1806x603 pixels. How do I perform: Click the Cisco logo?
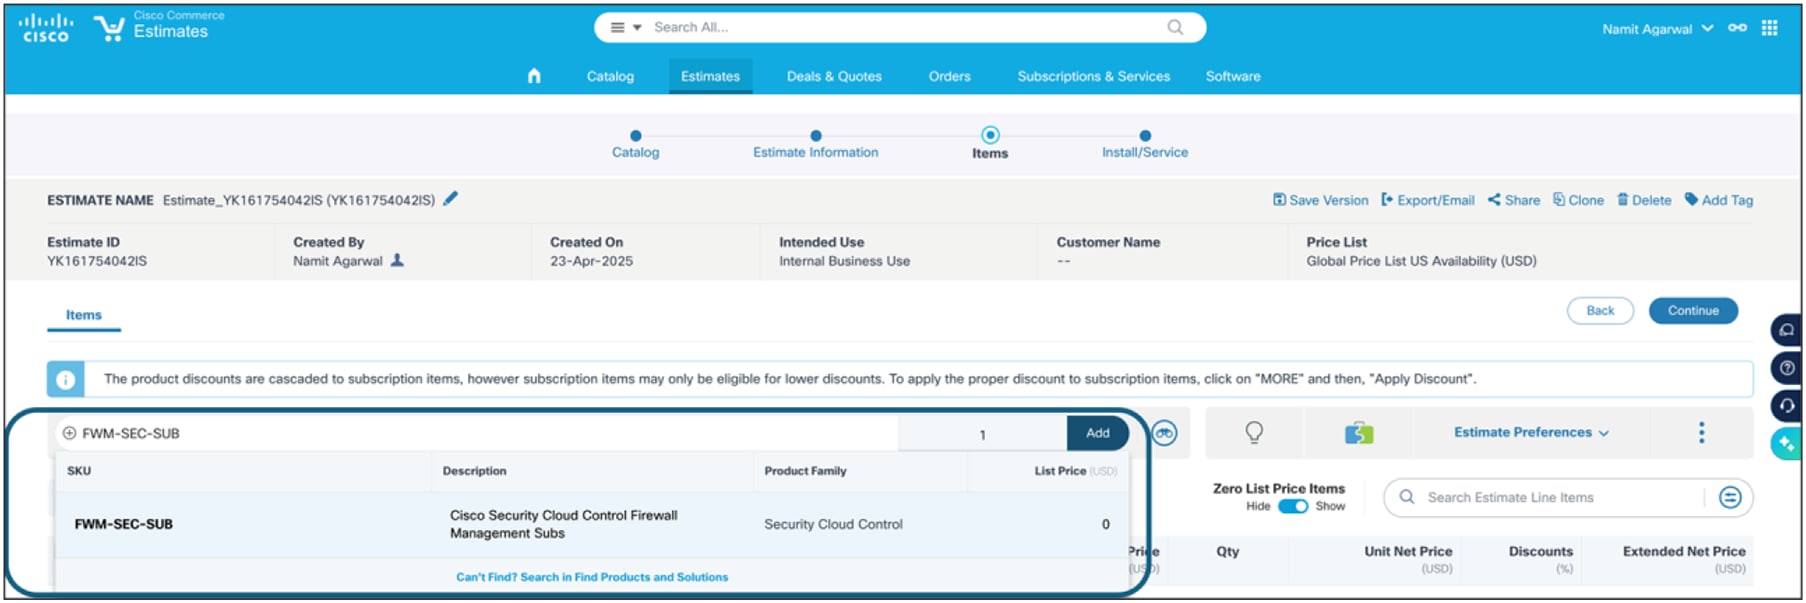[45, 28]
